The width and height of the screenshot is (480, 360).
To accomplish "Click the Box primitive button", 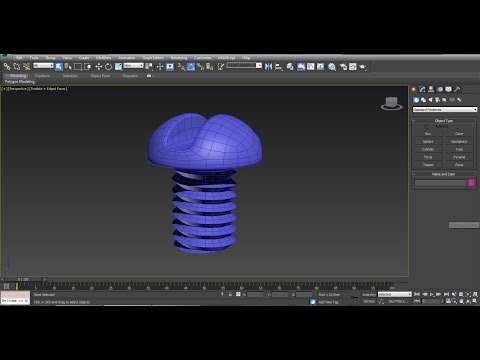I will click(428, 134).
